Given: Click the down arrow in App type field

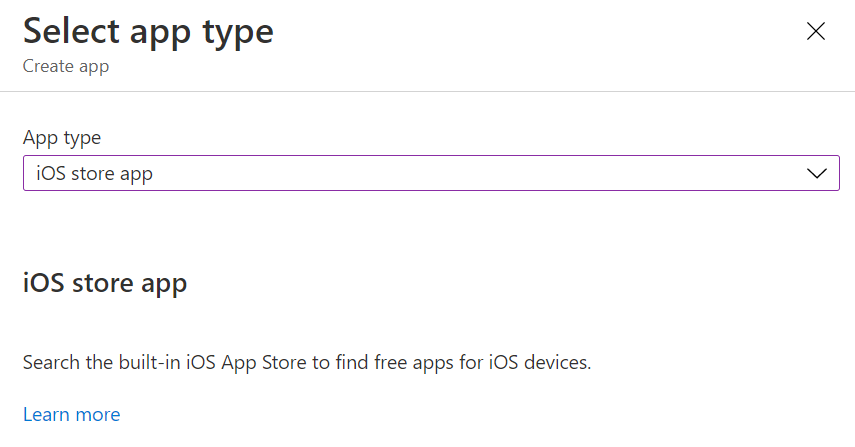Looking at the screenshot, I should 816,173.
